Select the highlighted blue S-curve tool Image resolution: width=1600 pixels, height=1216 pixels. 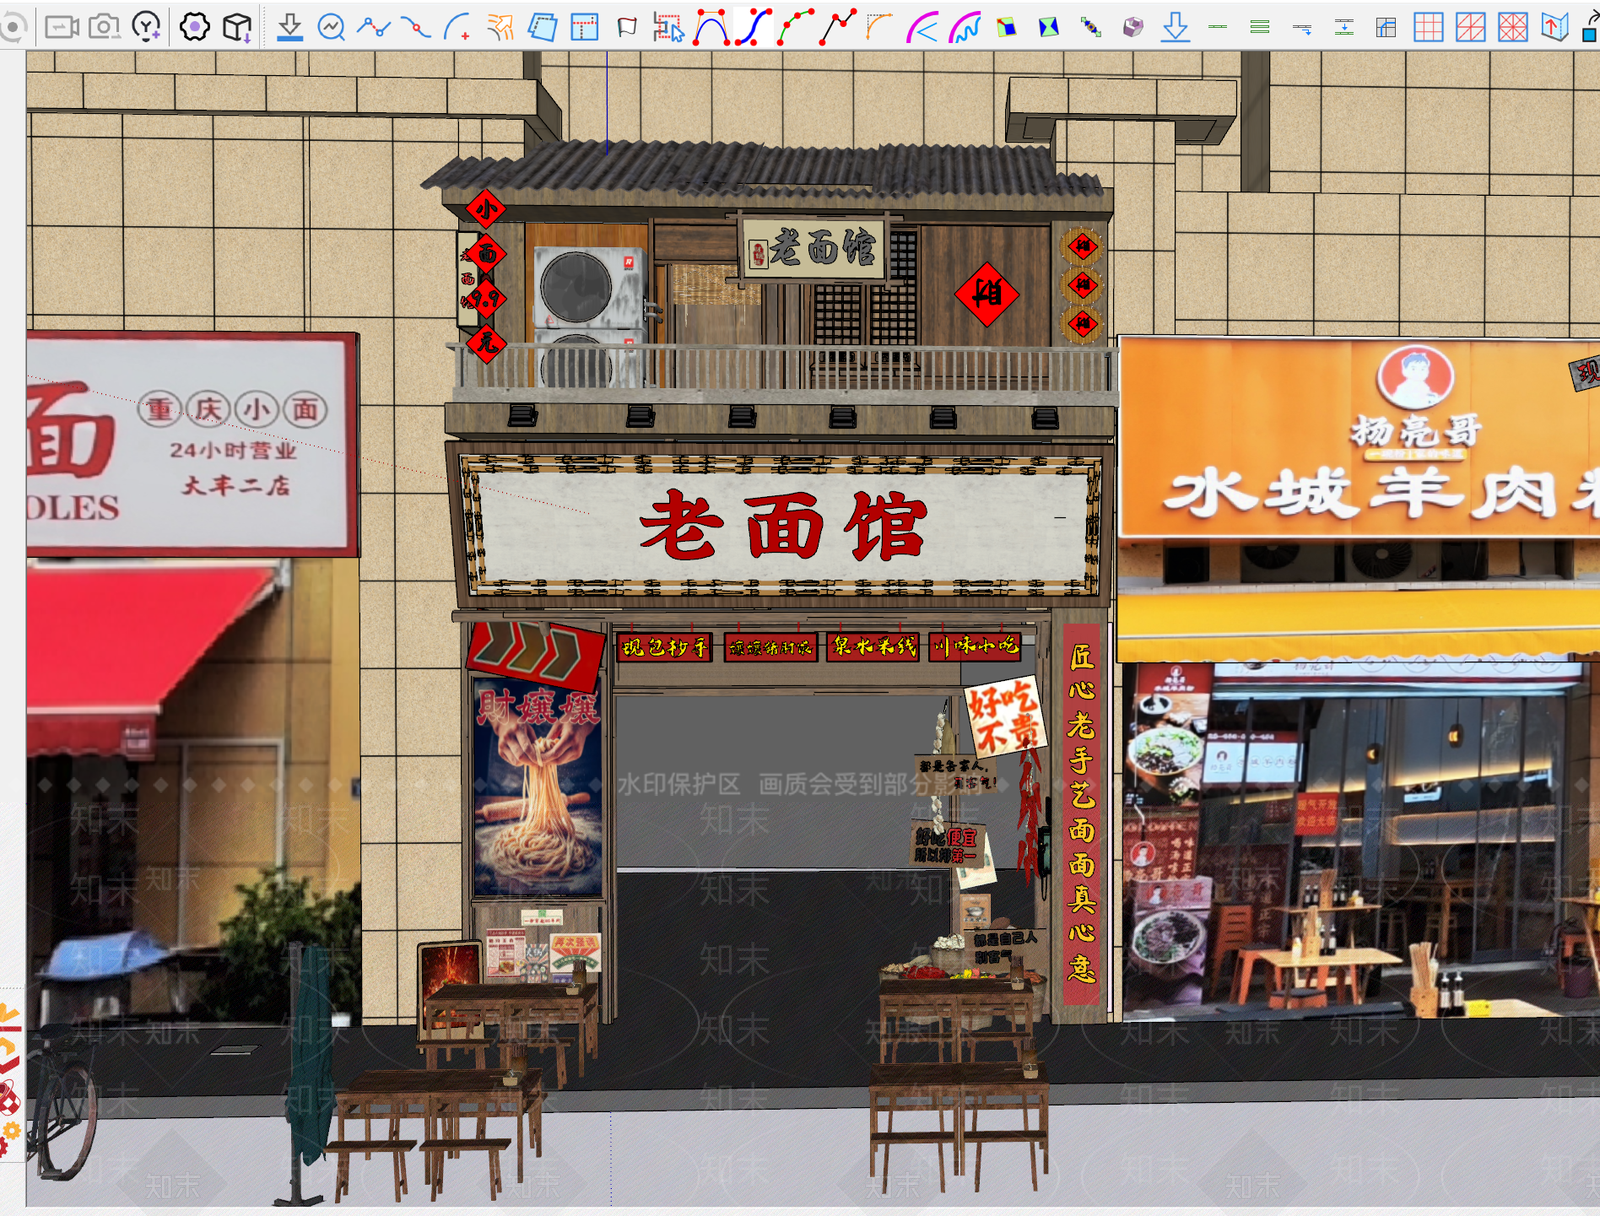(x=754, y=27)
